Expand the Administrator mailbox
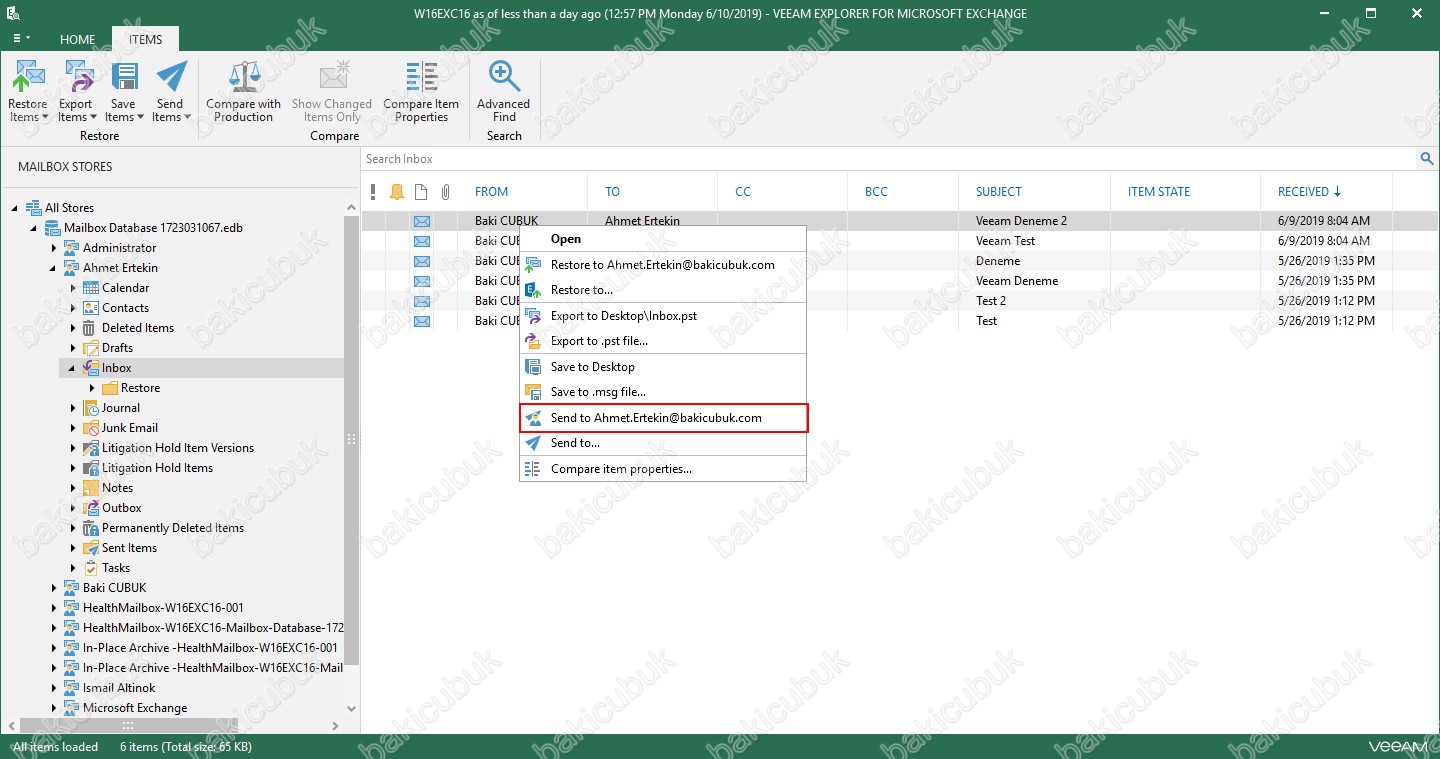Image resolution: width=1440 pixels, height=759 pixels. point(54,248)
